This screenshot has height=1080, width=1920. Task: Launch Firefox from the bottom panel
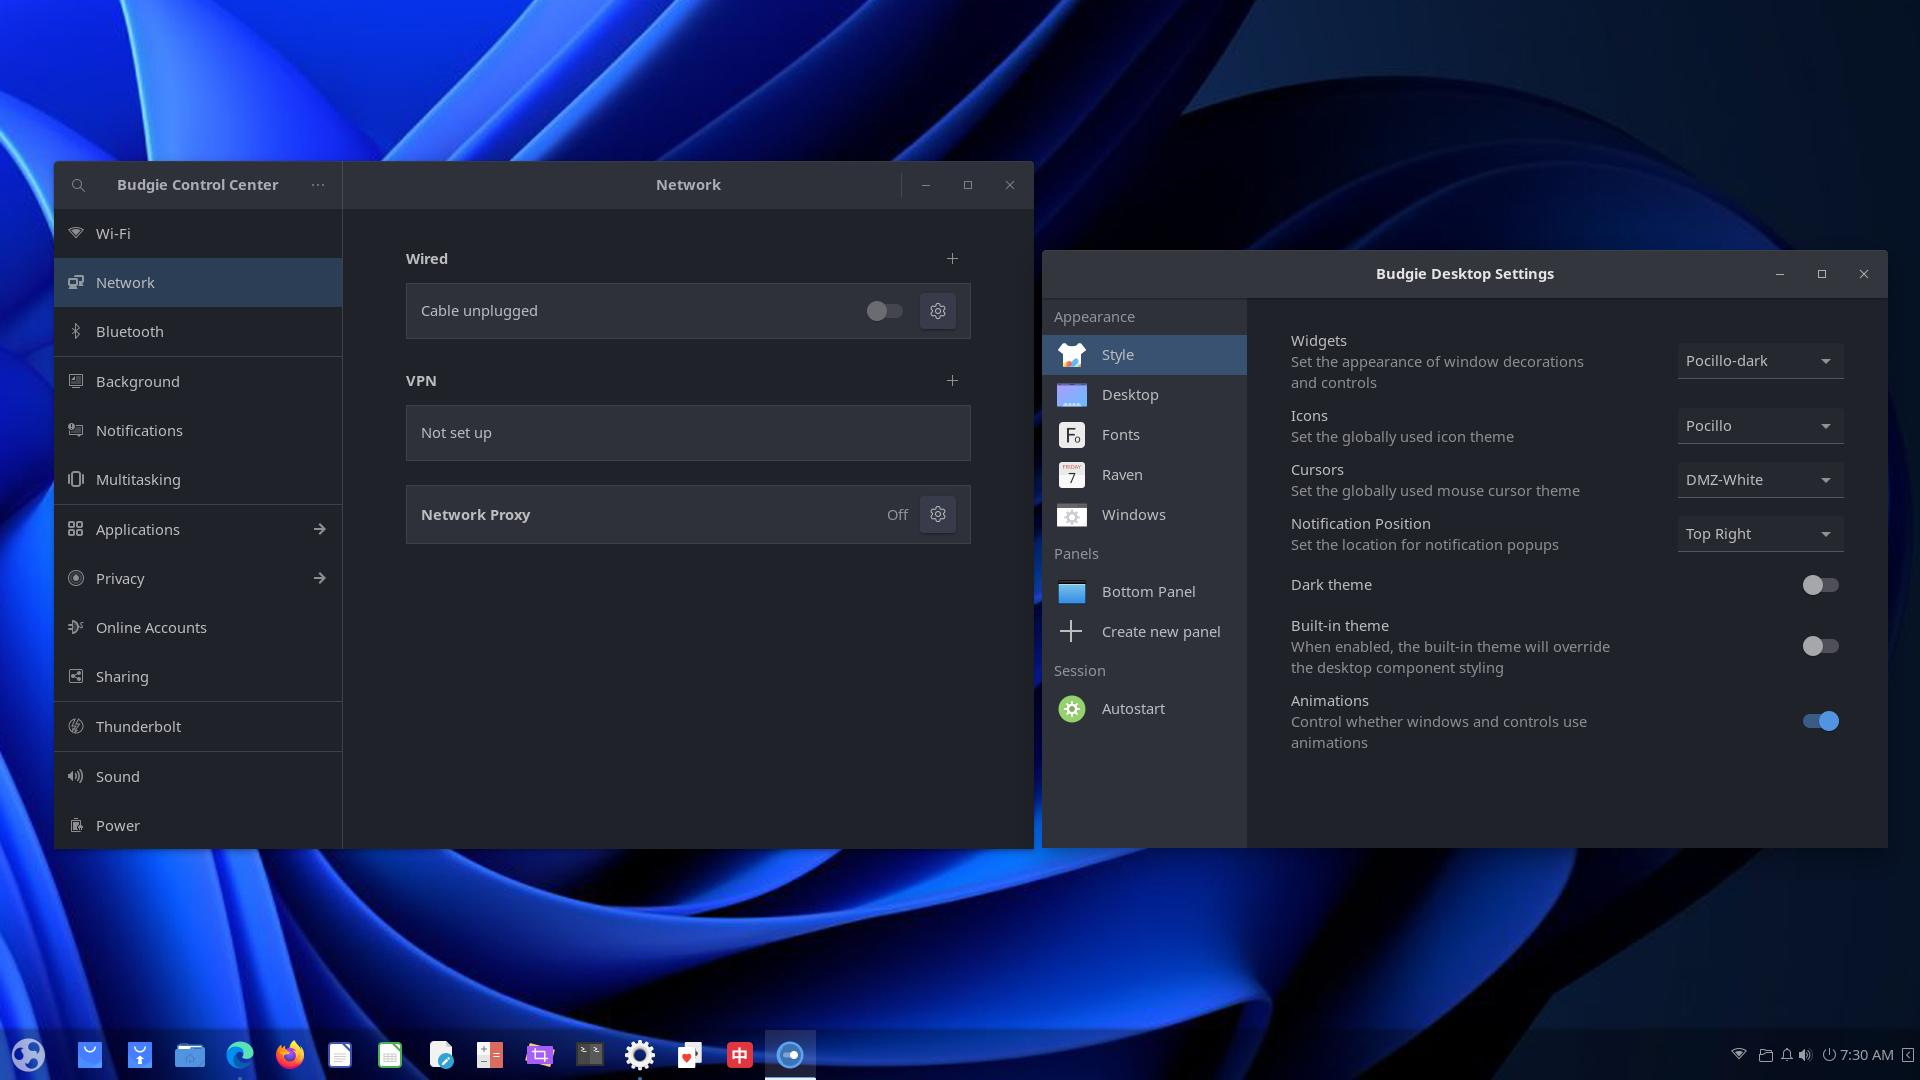[290, 1055]
